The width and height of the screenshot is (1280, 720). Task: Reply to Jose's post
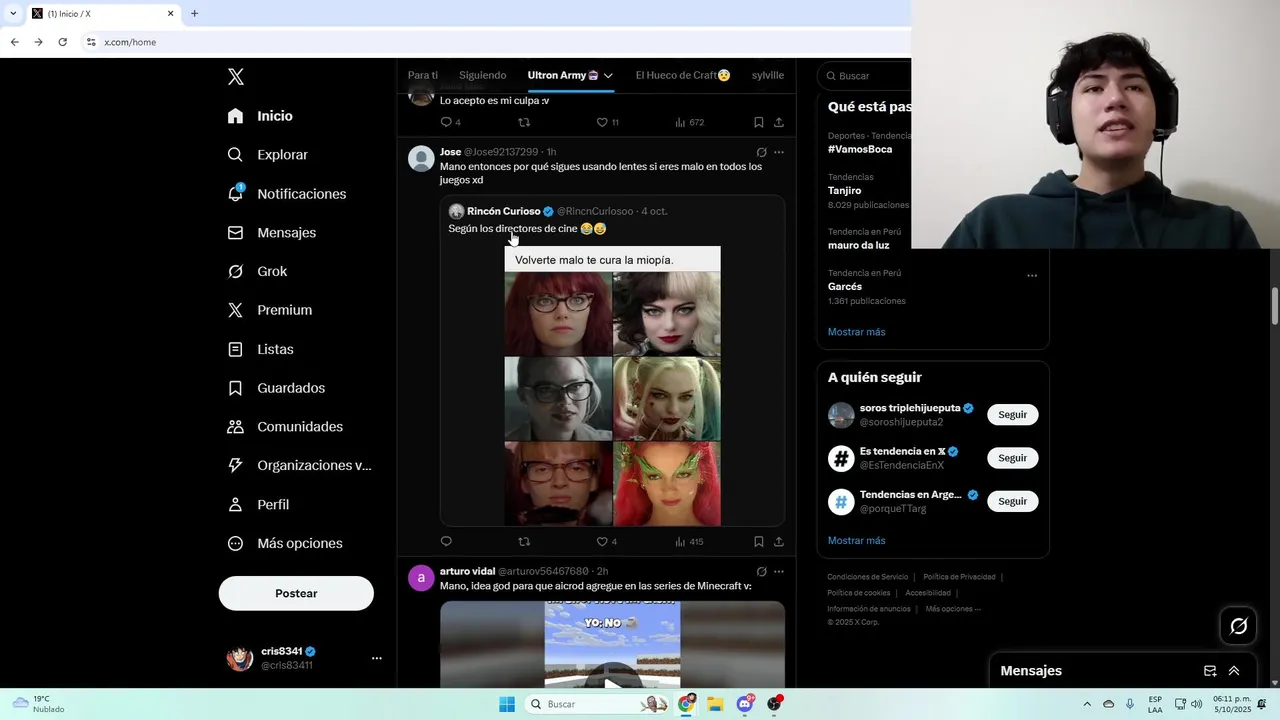446,541
